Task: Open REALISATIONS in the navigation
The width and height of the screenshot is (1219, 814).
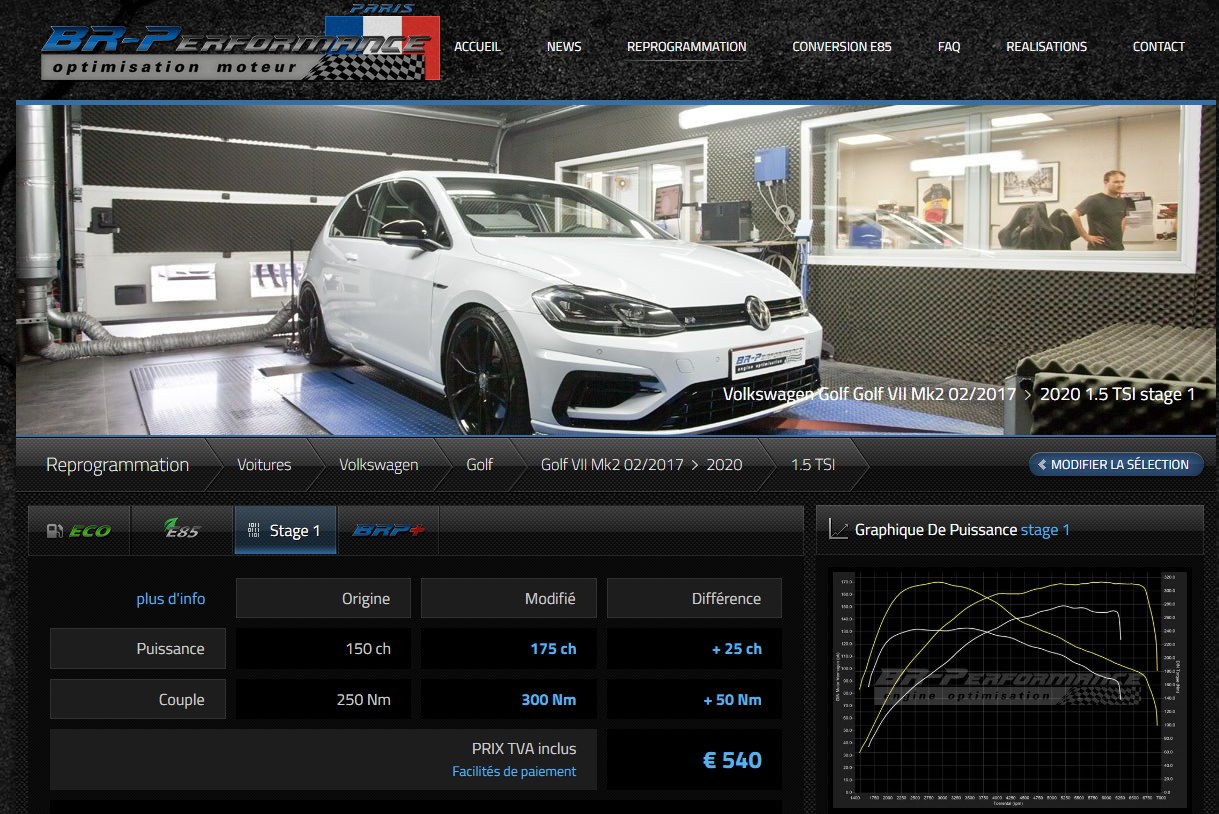Action: pos(1046,46)
